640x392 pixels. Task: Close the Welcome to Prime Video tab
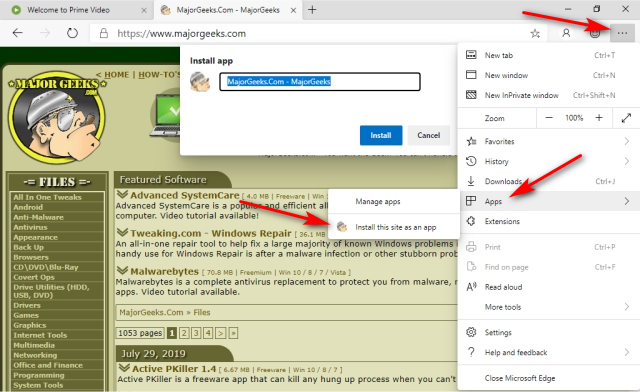[144, 10]
